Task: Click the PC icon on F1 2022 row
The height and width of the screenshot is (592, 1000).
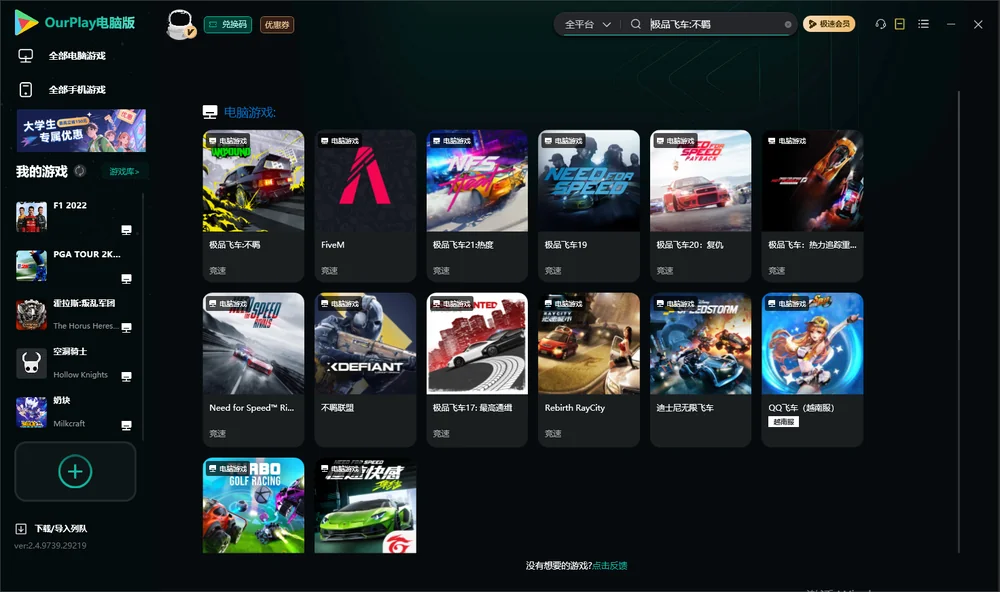Action: coord(126,230)
